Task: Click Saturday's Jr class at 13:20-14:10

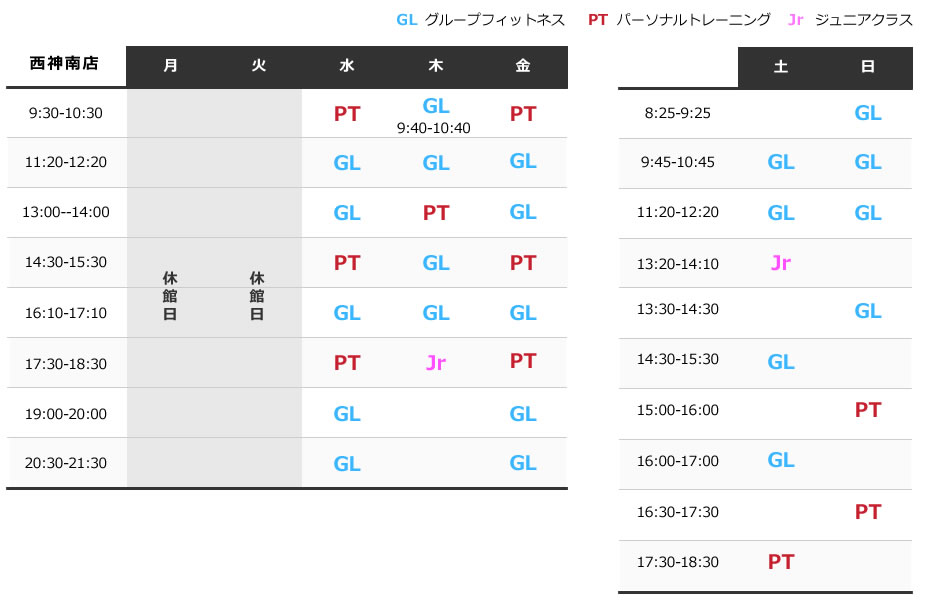Action: 781,263
